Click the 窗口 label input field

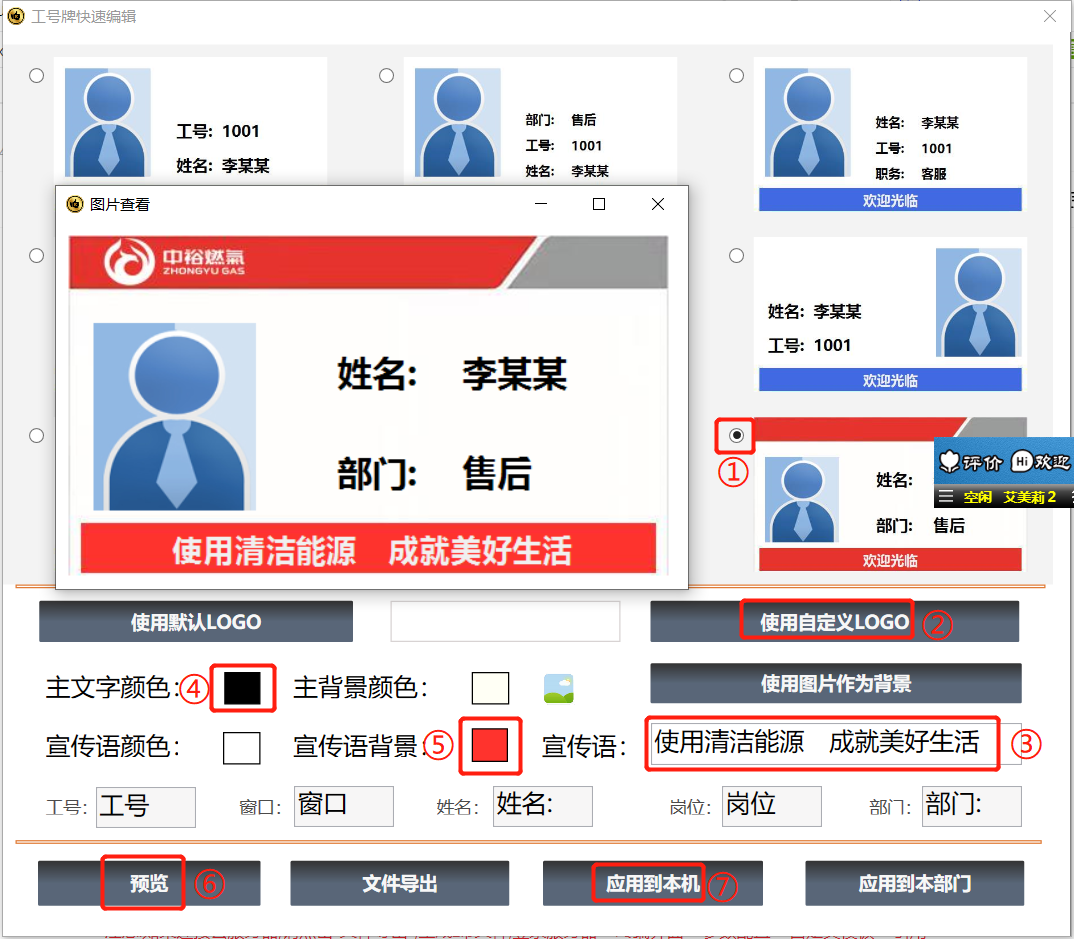tap(344, 806)
